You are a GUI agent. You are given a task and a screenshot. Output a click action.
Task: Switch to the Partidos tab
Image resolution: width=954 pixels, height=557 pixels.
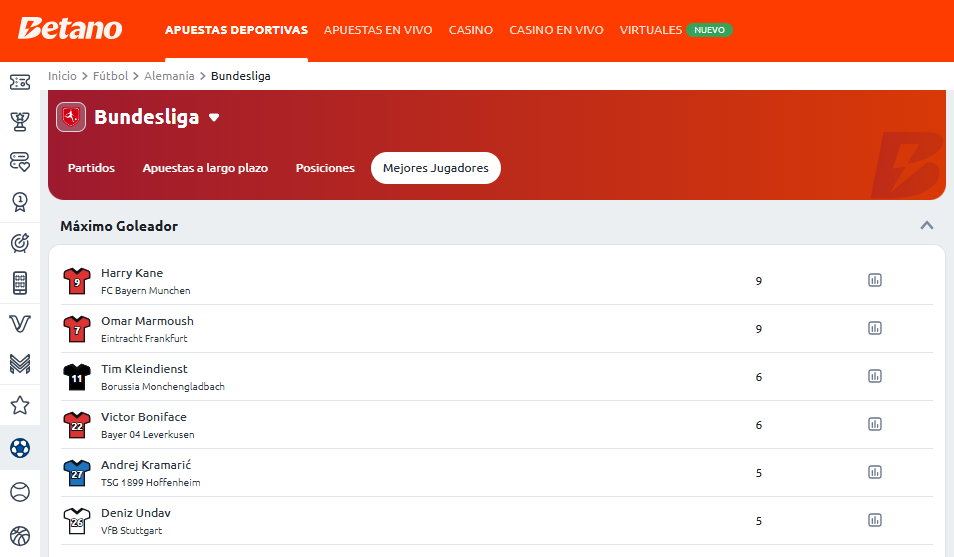(91, 168)
